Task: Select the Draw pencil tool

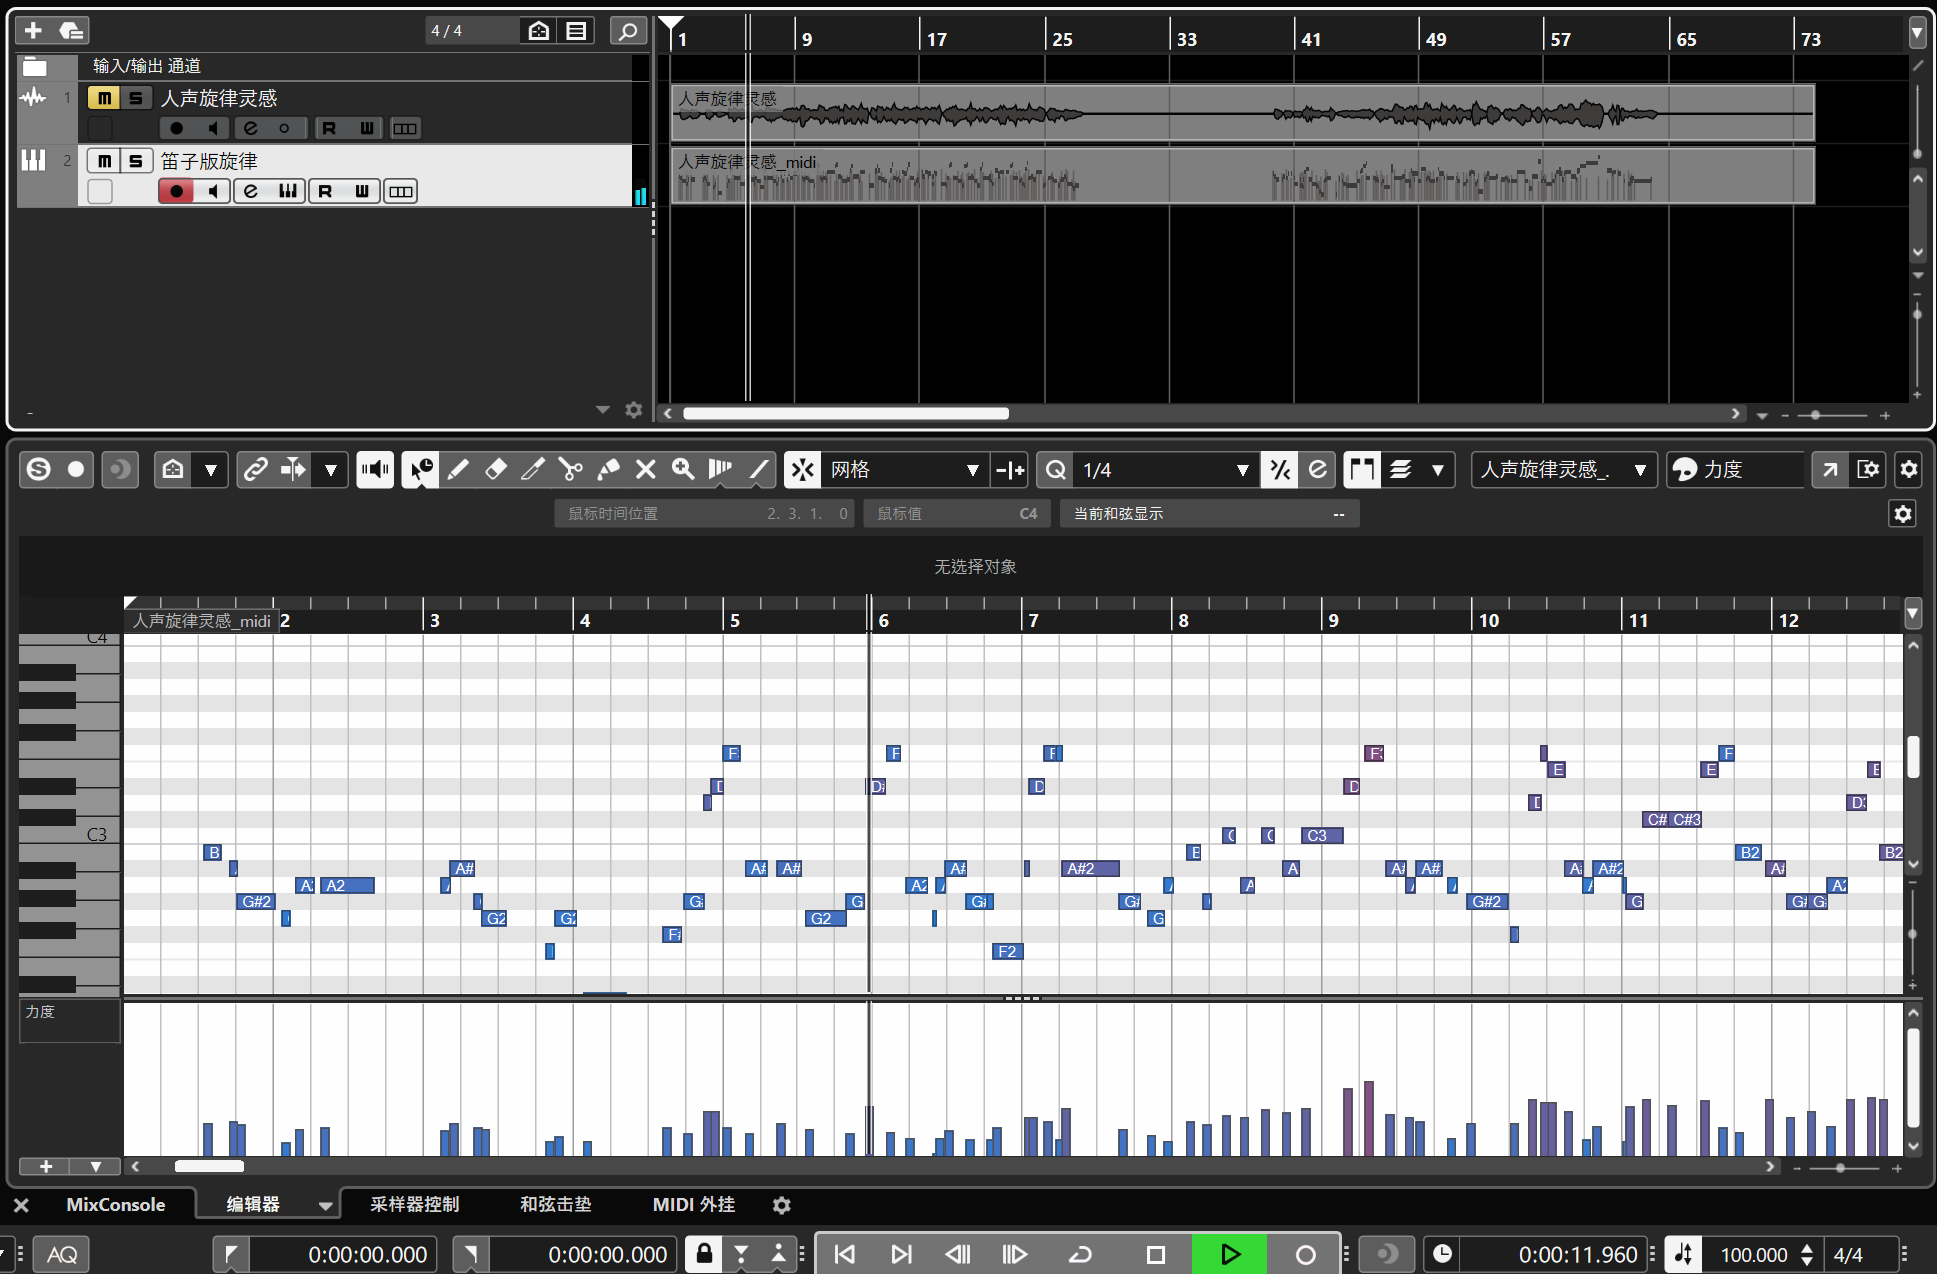Action: [x=458, y=470]
